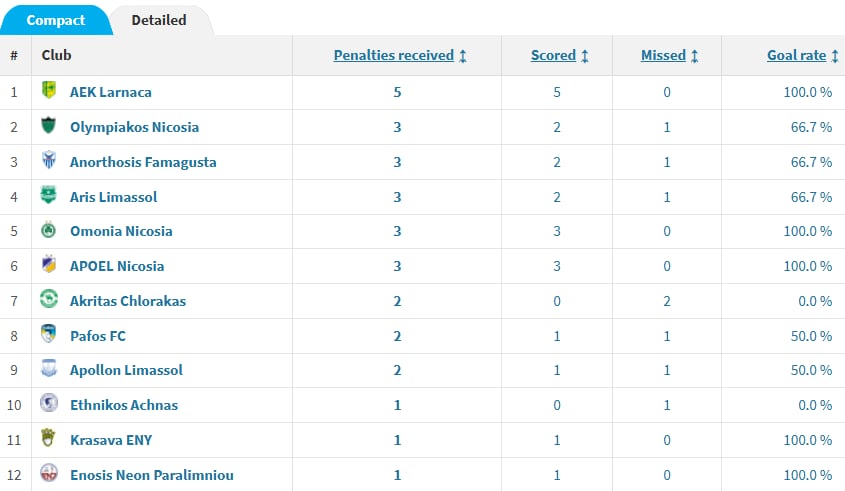Image resolution: width=845 pixels, height=491 pixels.
Task: Click the Krasava ENY crest icon
Action: coord(49,439)
